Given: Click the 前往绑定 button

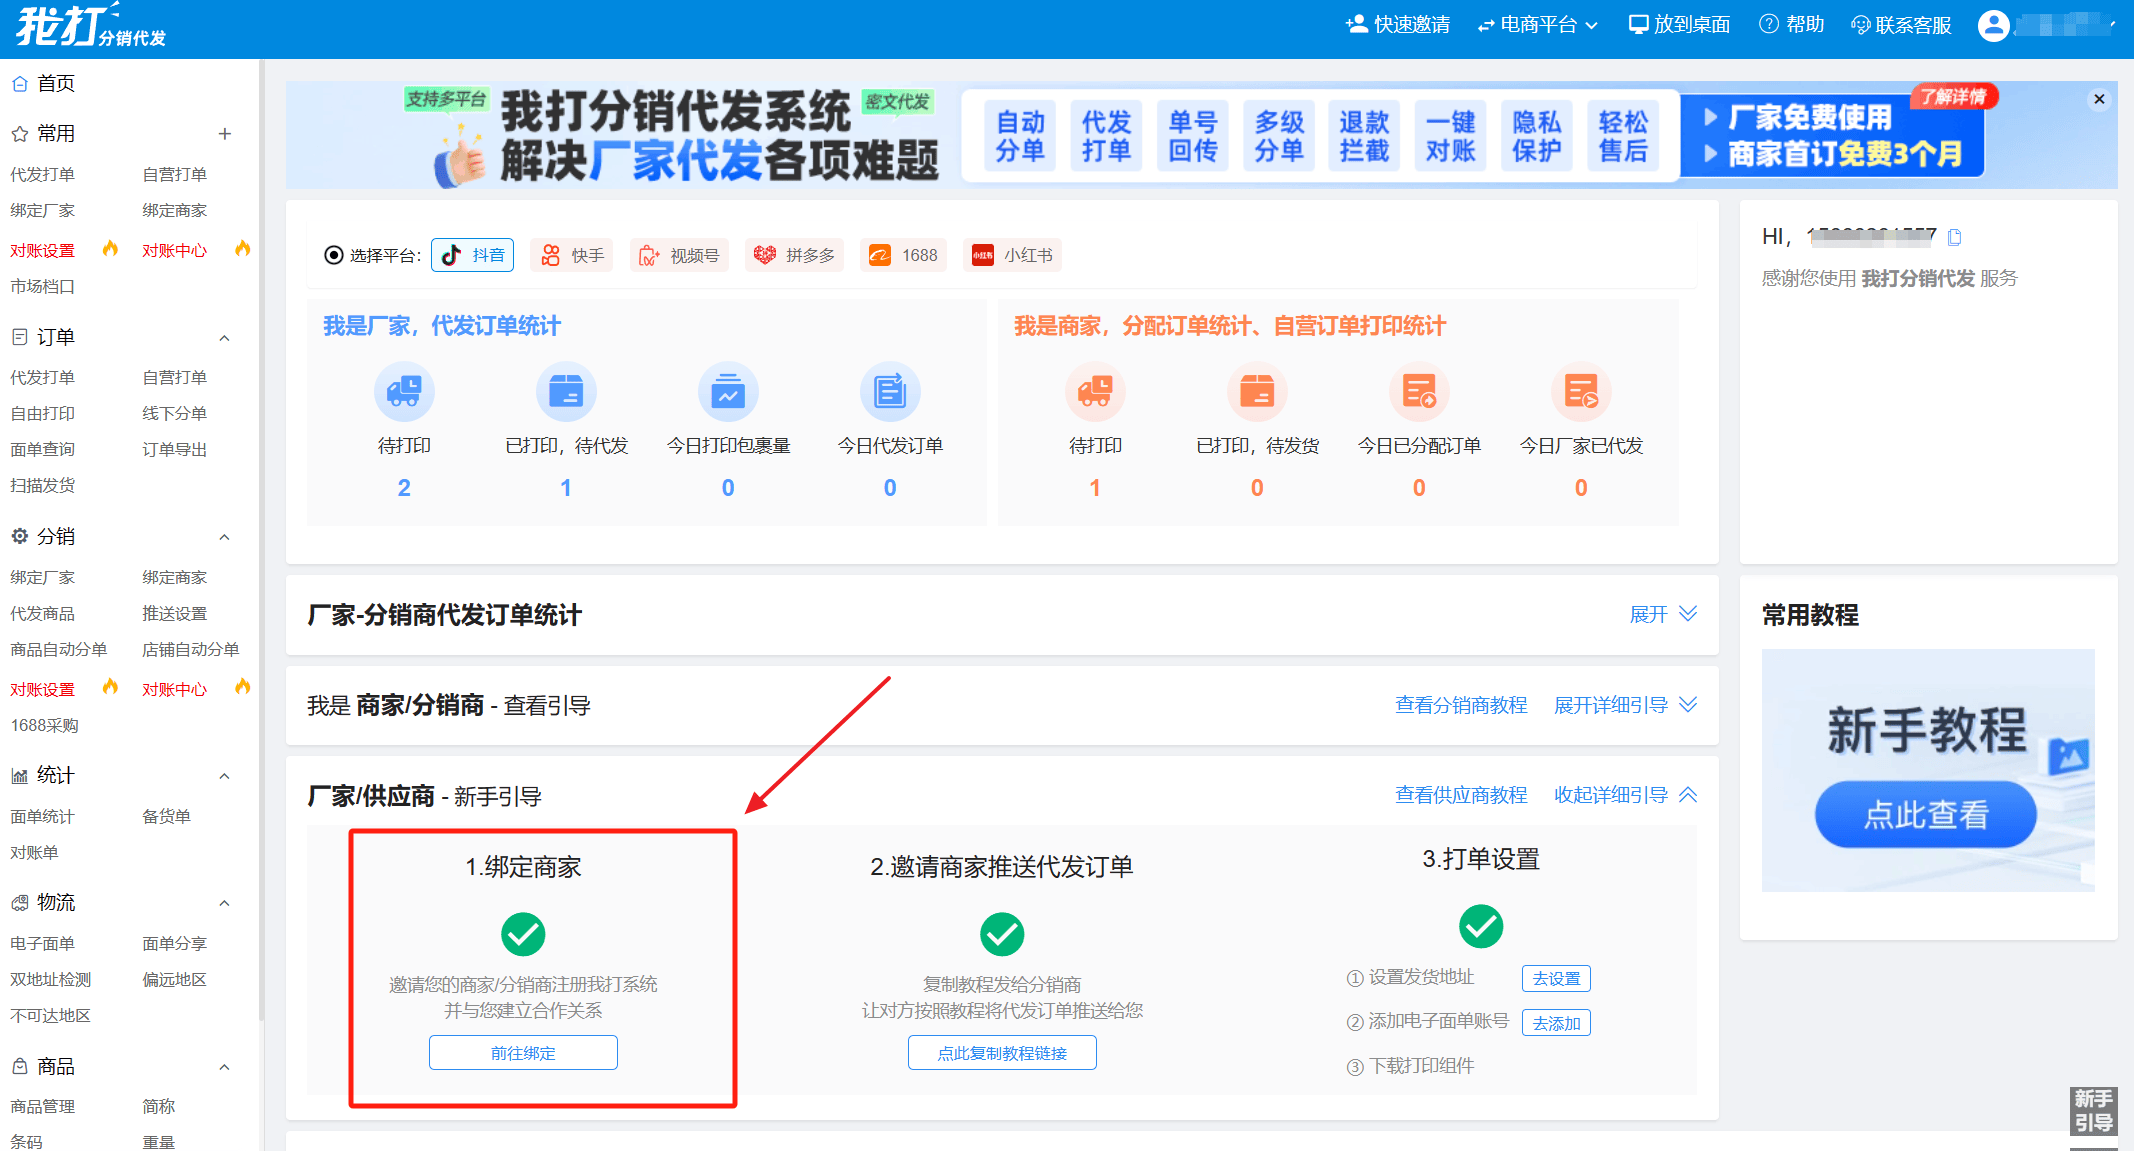Looking at the screenshot, I should coord(523,1053).
